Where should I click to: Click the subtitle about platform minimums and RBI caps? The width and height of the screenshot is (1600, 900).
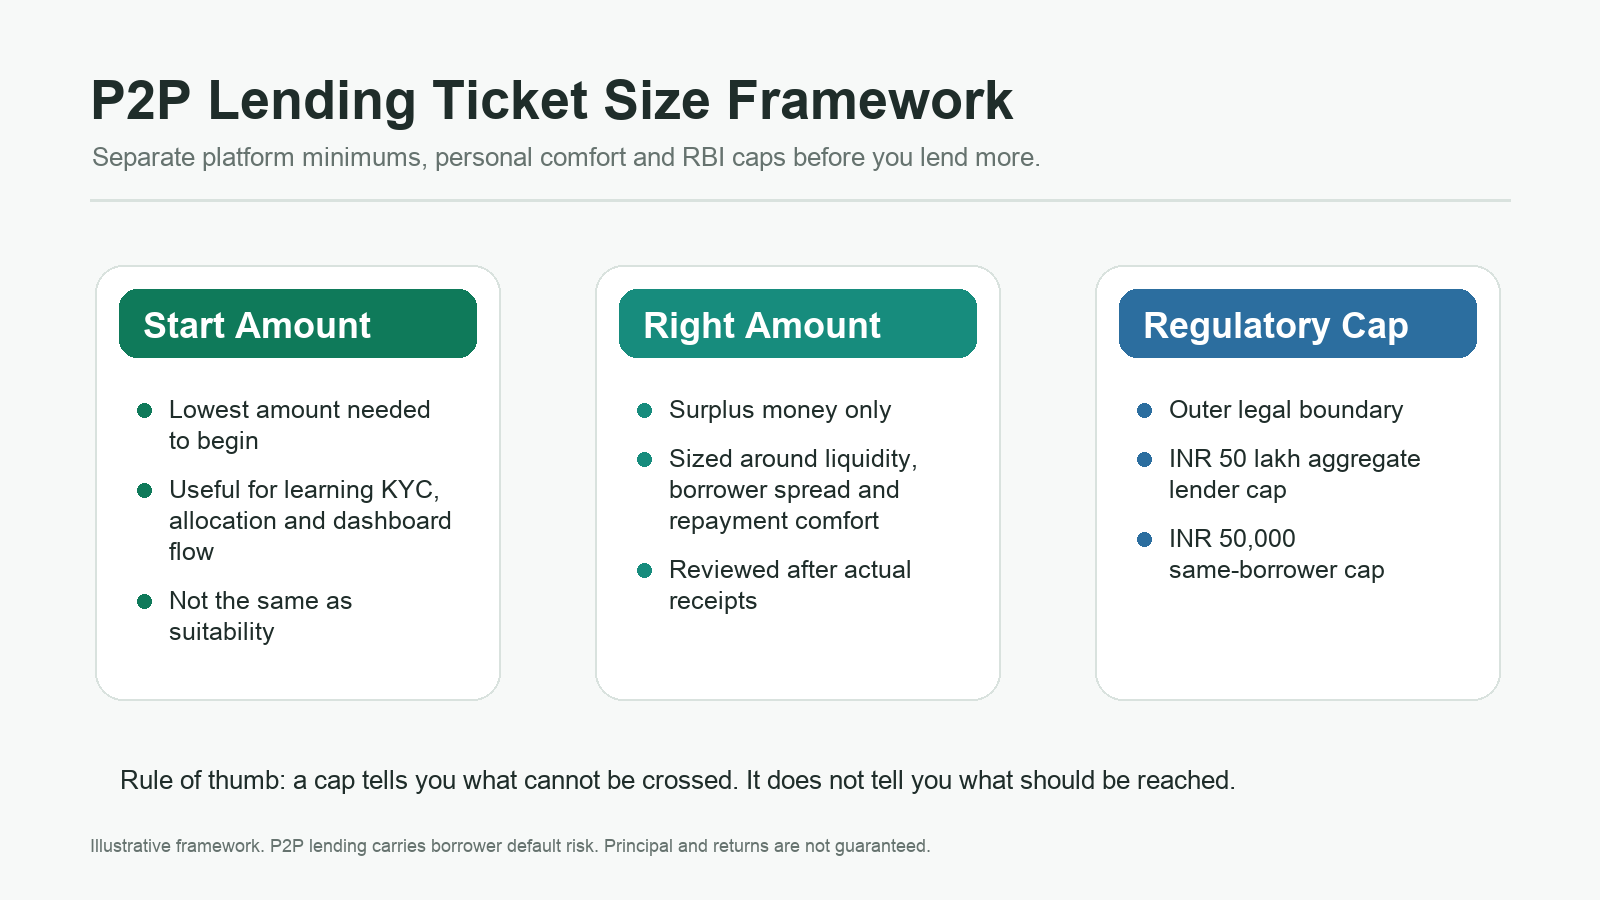coord(566,158)
